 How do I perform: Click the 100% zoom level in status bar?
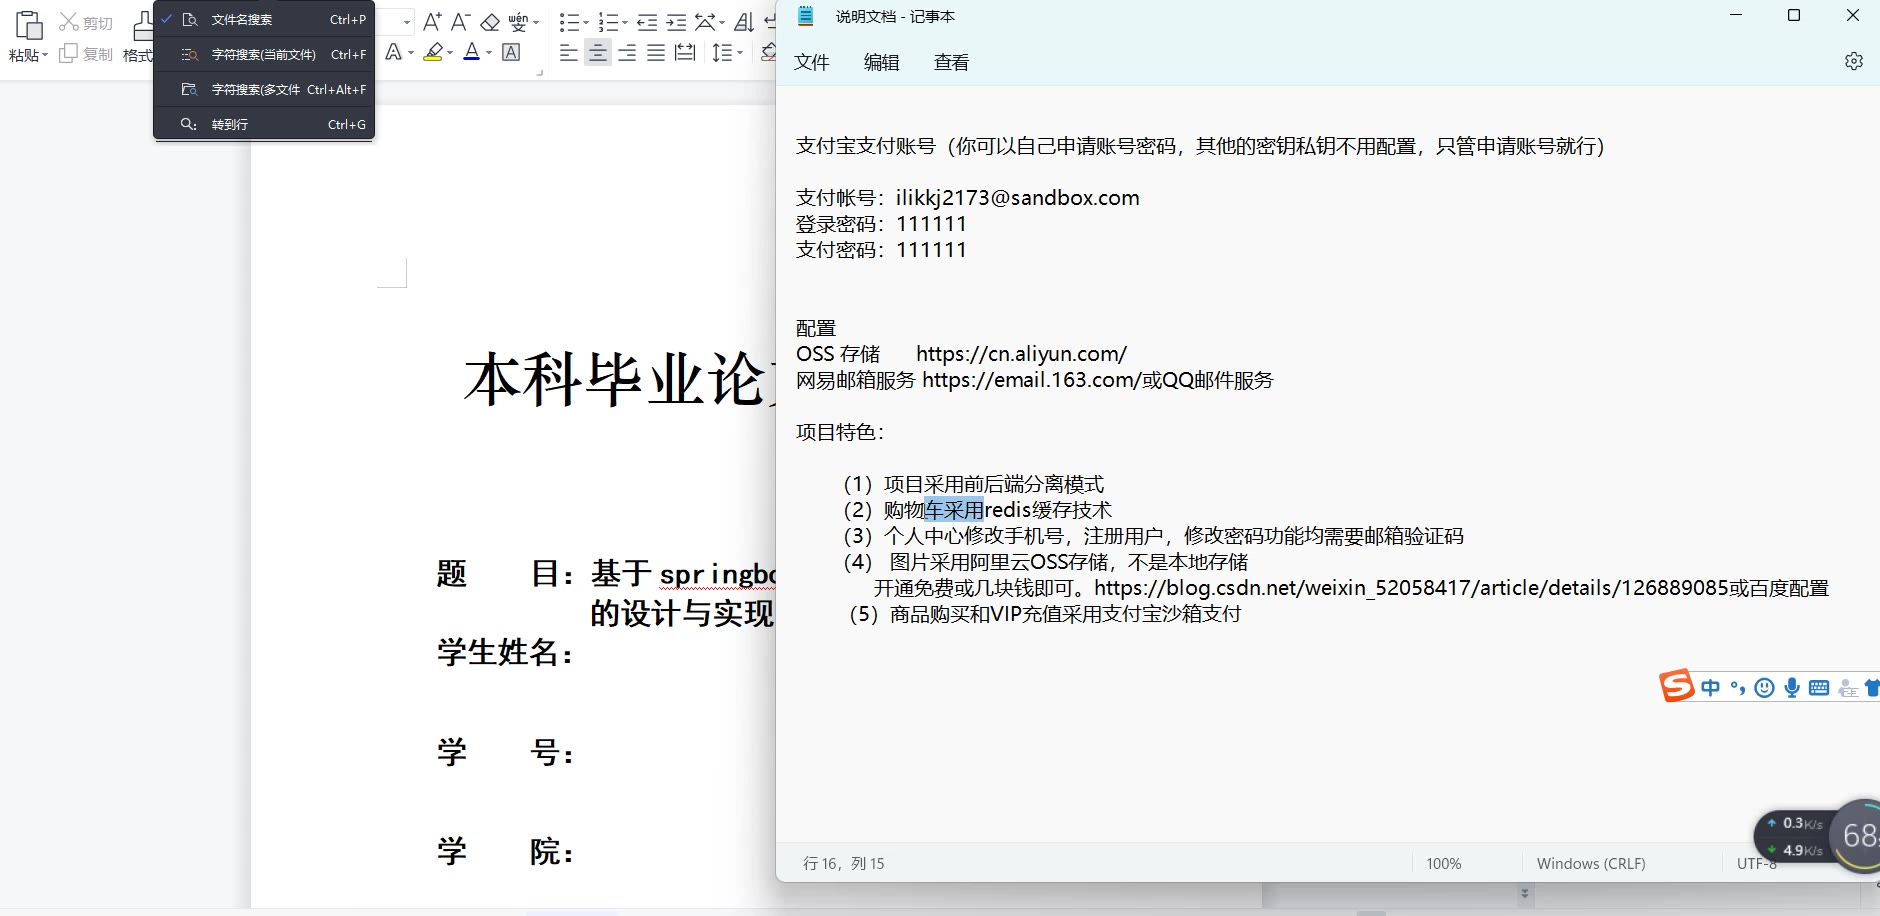point(1443,863)
